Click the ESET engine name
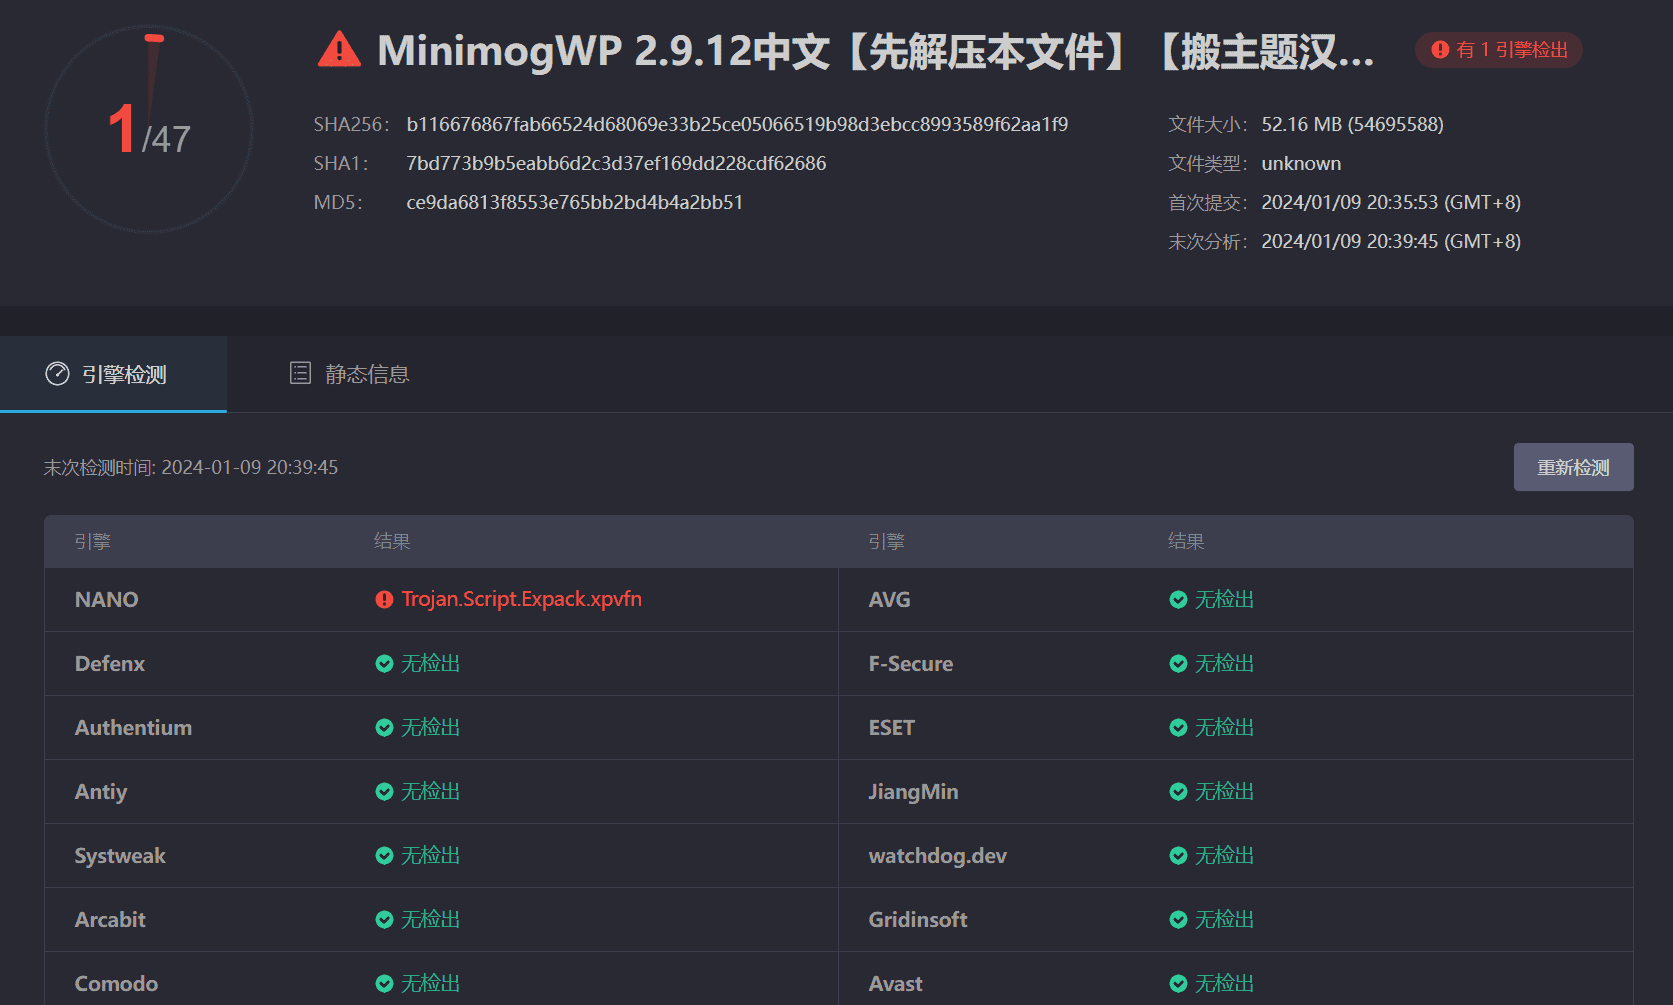This screenshot has width=1673, height=1005. (x=892, y=727)
